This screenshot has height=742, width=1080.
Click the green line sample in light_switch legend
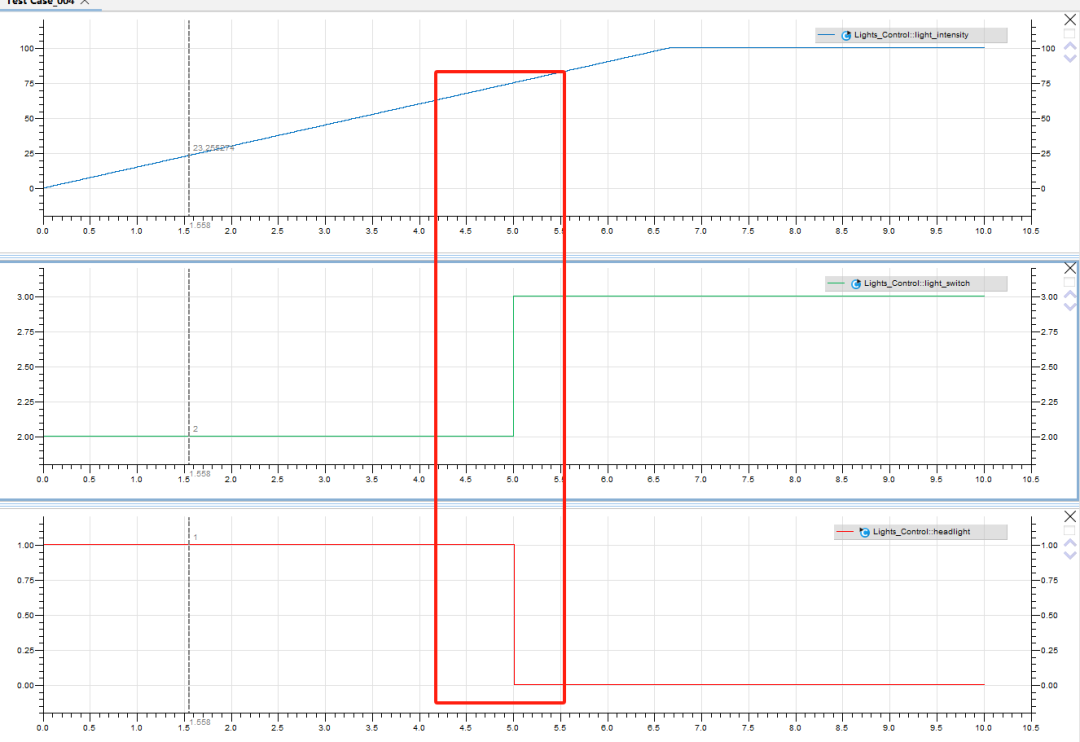click(x=835, y=284)
